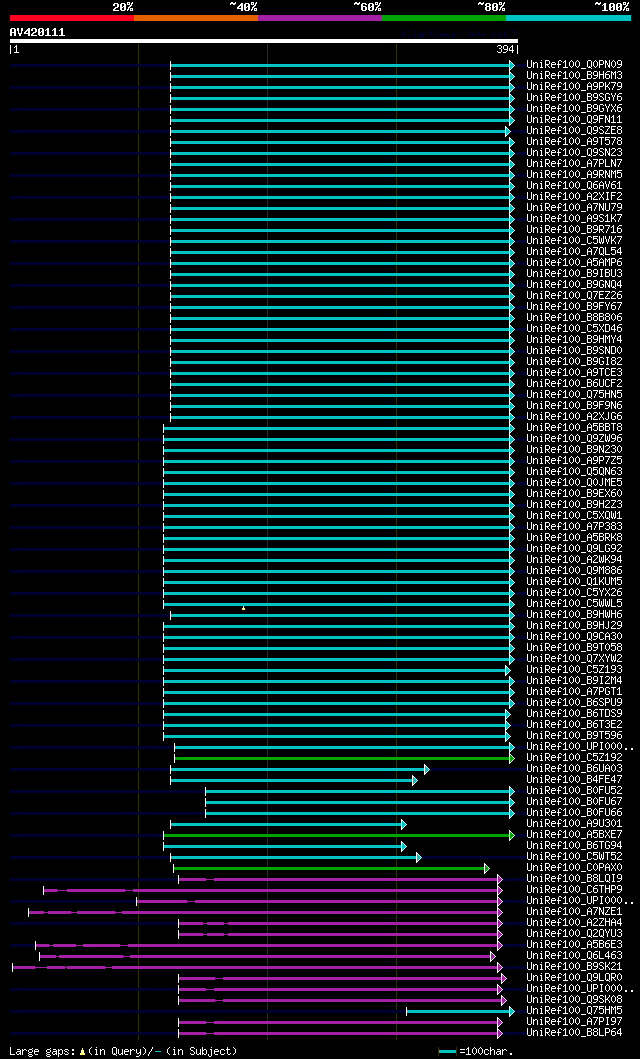Click the UniRef100_C5WWL5 label
Image resolution: width=640 pixels, height=1059 pixels.
click(x=575, y=604)
